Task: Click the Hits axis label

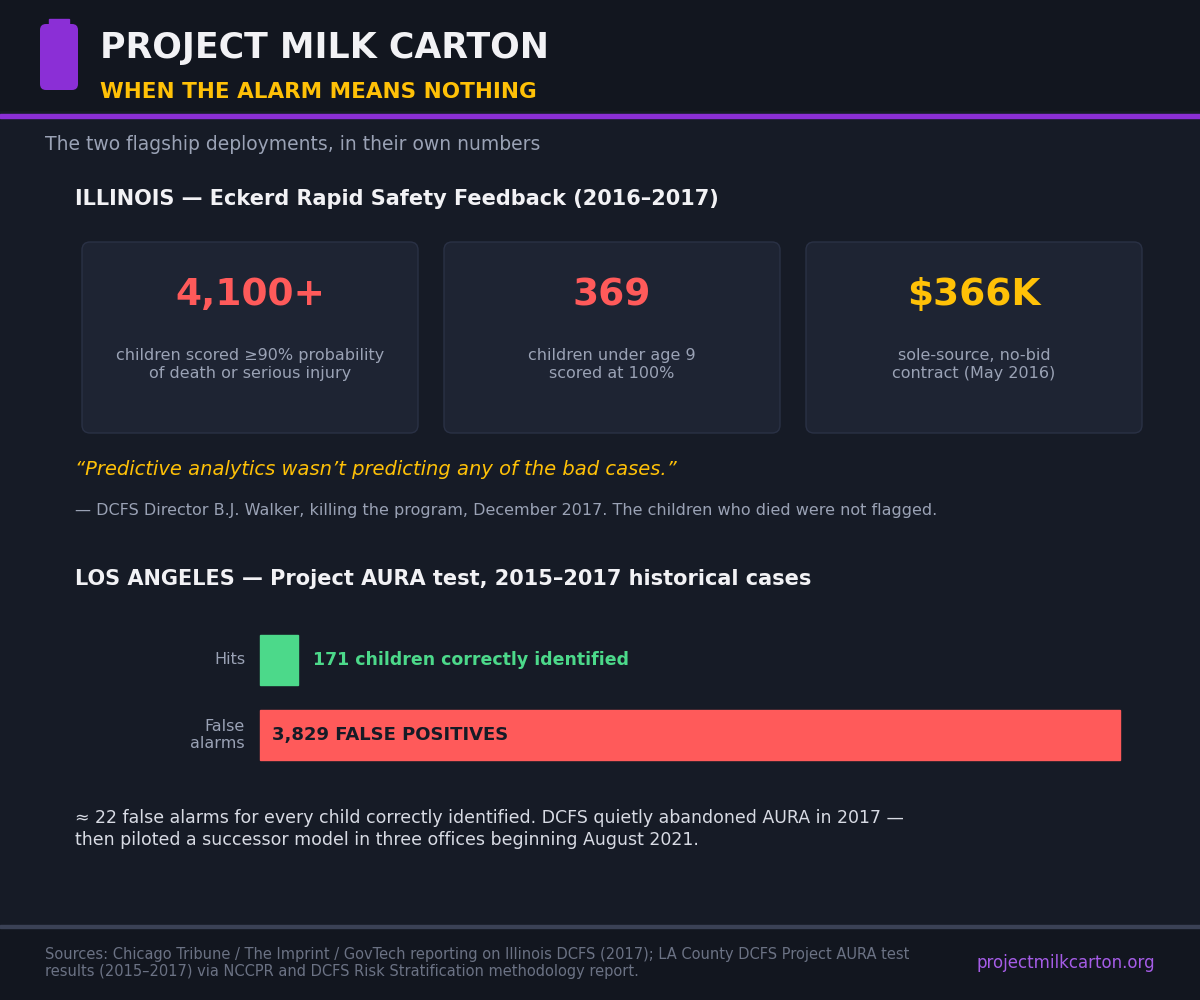Action: (x=230, y=660)
